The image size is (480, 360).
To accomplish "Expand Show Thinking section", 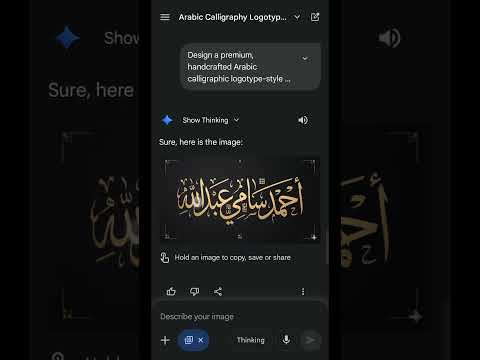I will tap(211, 120).
